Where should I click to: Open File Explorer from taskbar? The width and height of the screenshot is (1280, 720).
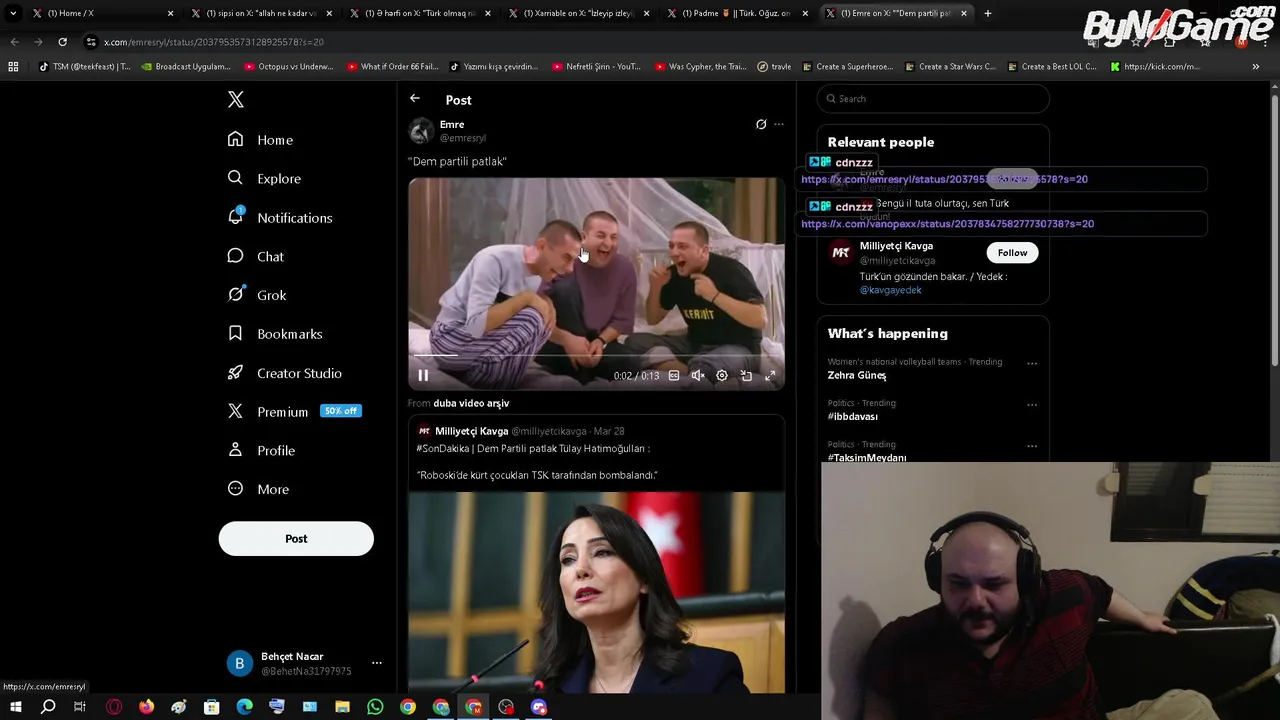click(x=342, y=707)
